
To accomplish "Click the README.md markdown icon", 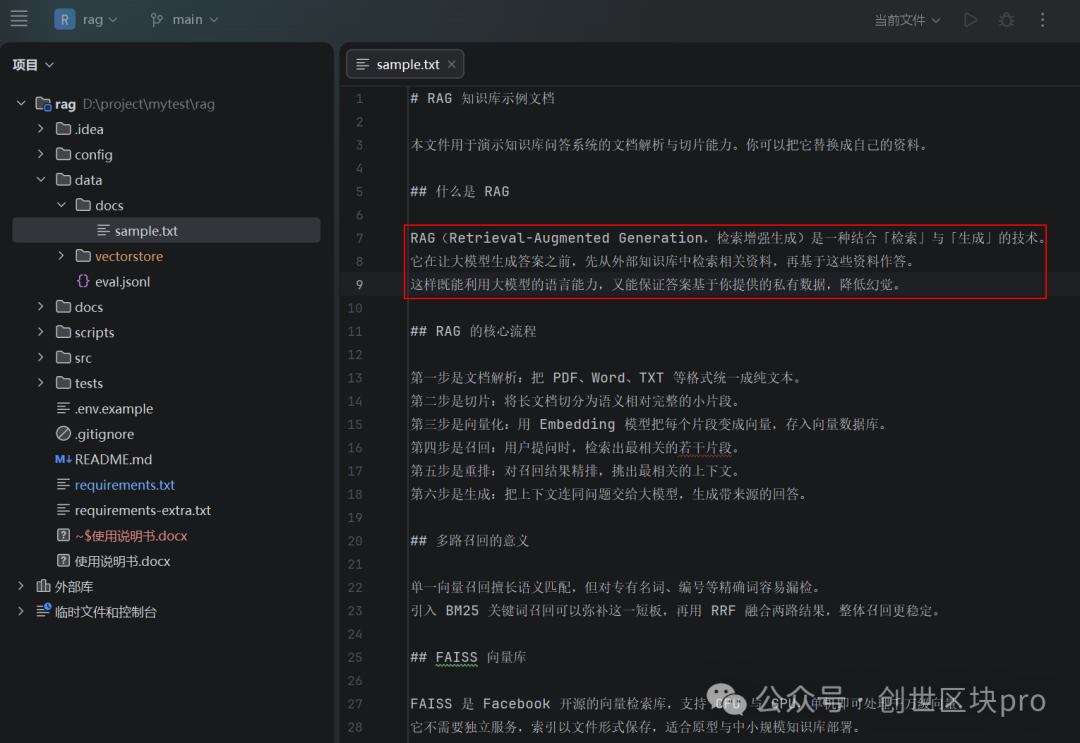I will click(x=63, y=459).
